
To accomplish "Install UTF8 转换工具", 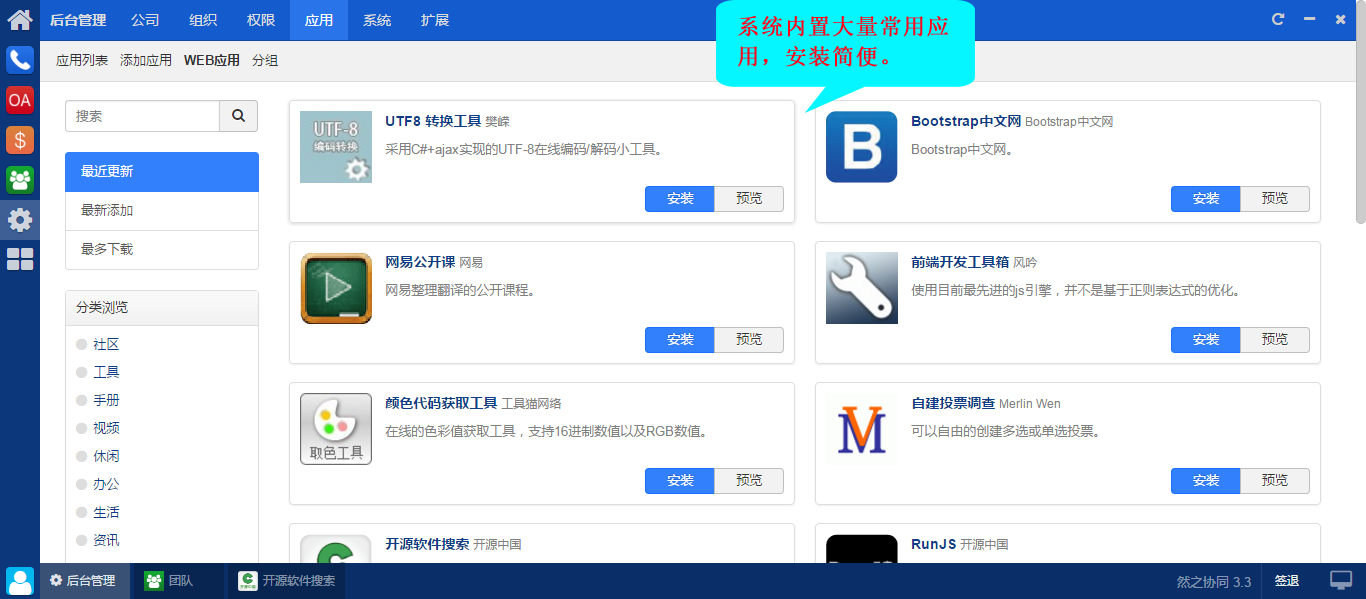I will [x=680, y=199].
